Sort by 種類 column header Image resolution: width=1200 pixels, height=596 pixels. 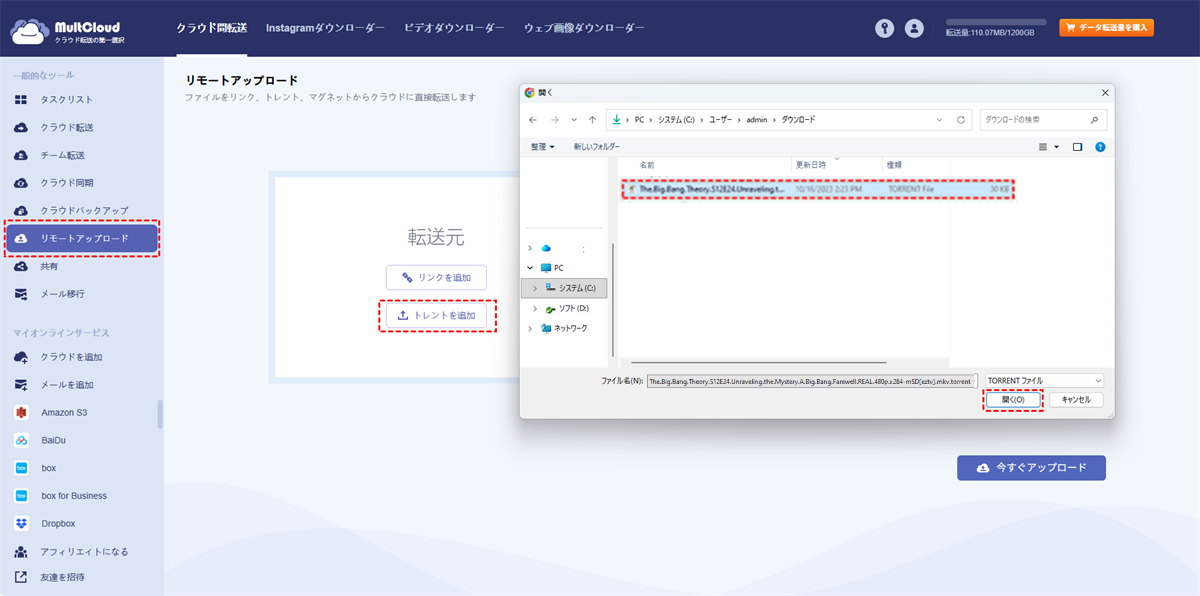point(893,164)
